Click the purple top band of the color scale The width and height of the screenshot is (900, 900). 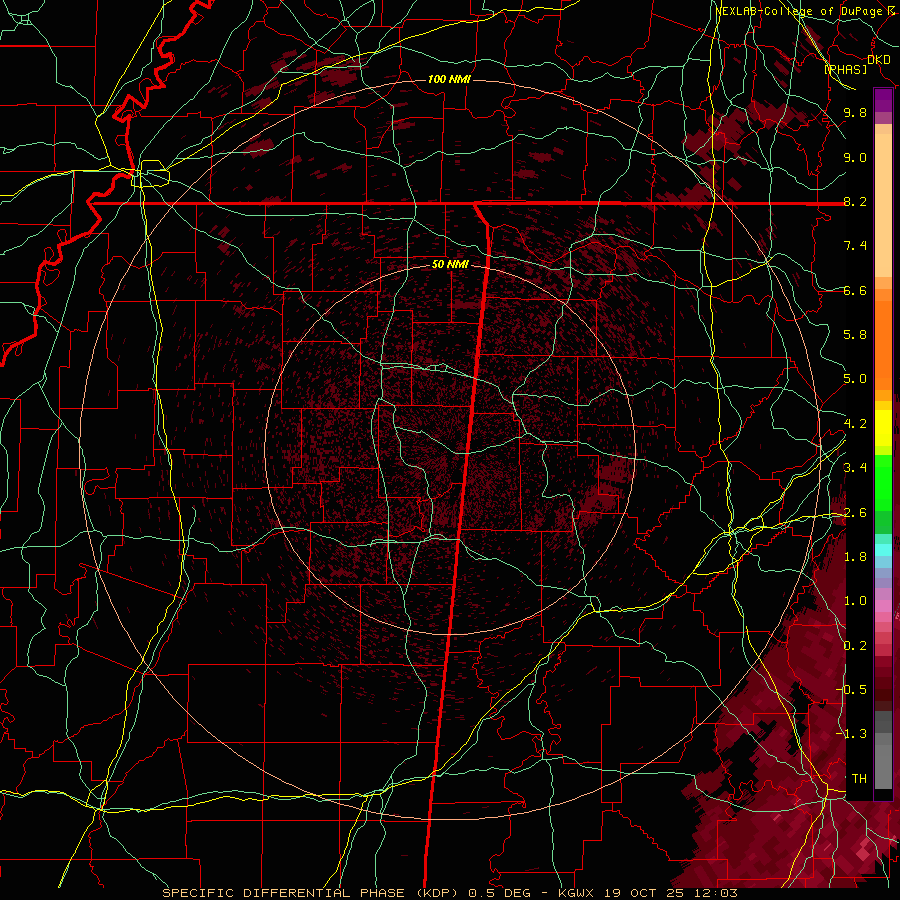[883, 101]
